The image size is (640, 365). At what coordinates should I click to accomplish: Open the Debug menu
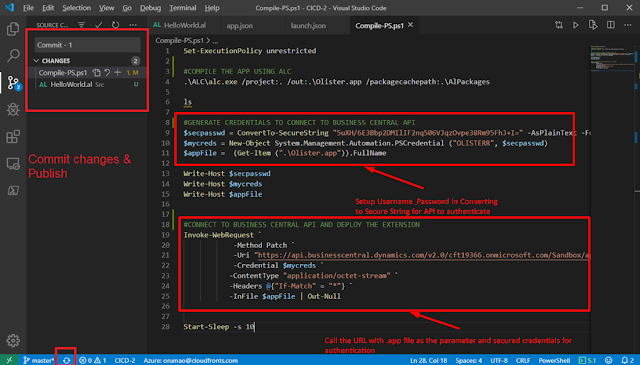tap(150, 8)
